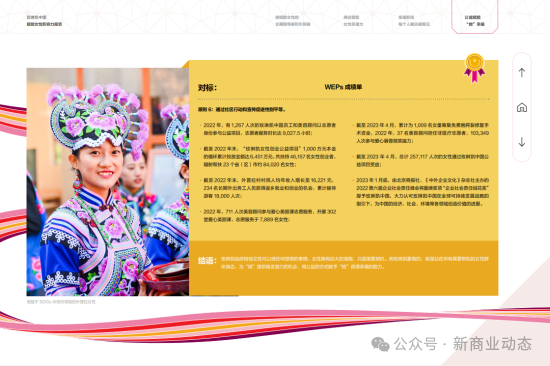Click the 对标: label
This screenshot has height=366, width=550.
[207, 87]
